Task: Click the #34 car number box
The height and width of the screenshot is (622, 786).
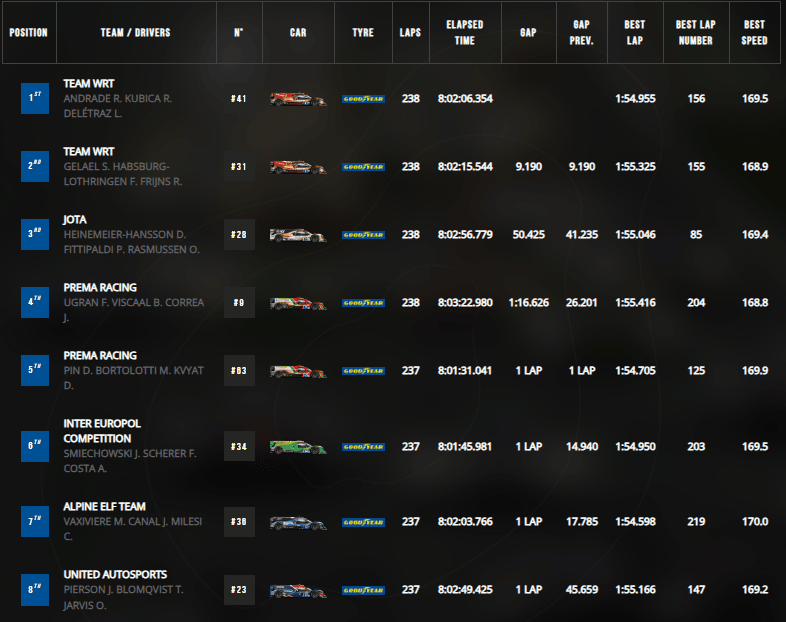Action: [239, 446]
